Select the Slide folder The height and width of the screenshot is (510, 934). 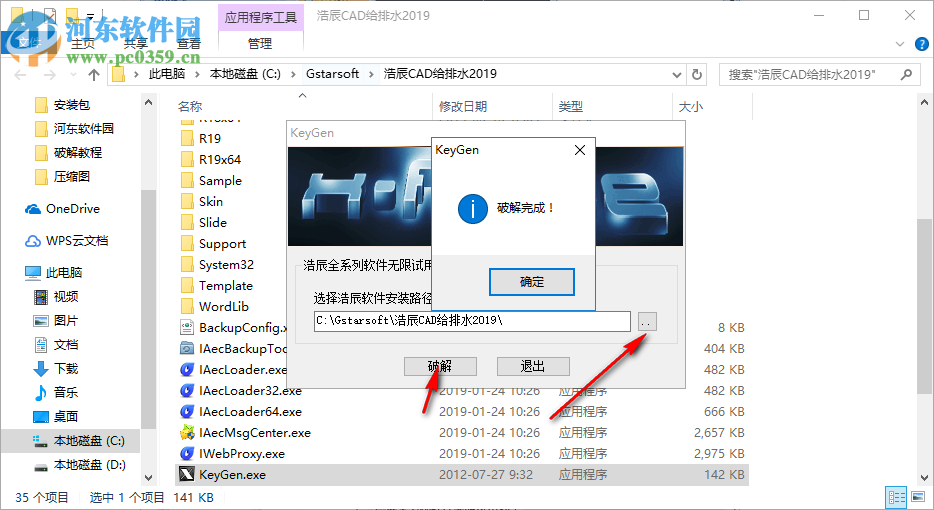(213, 222)
